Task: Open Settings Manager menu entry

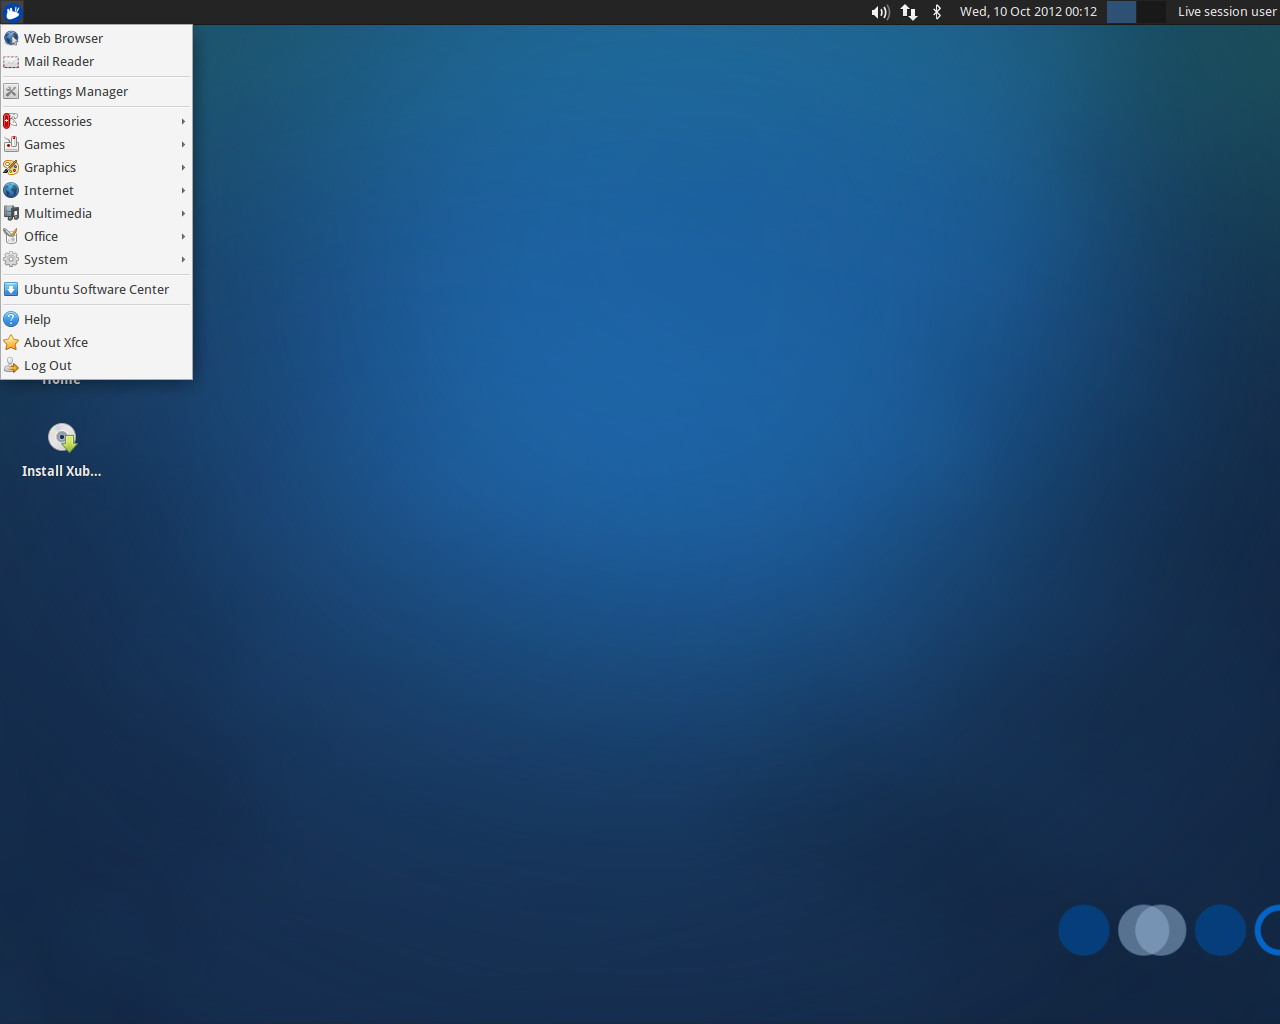Action: pyautogui.click(x=96, y=91)
